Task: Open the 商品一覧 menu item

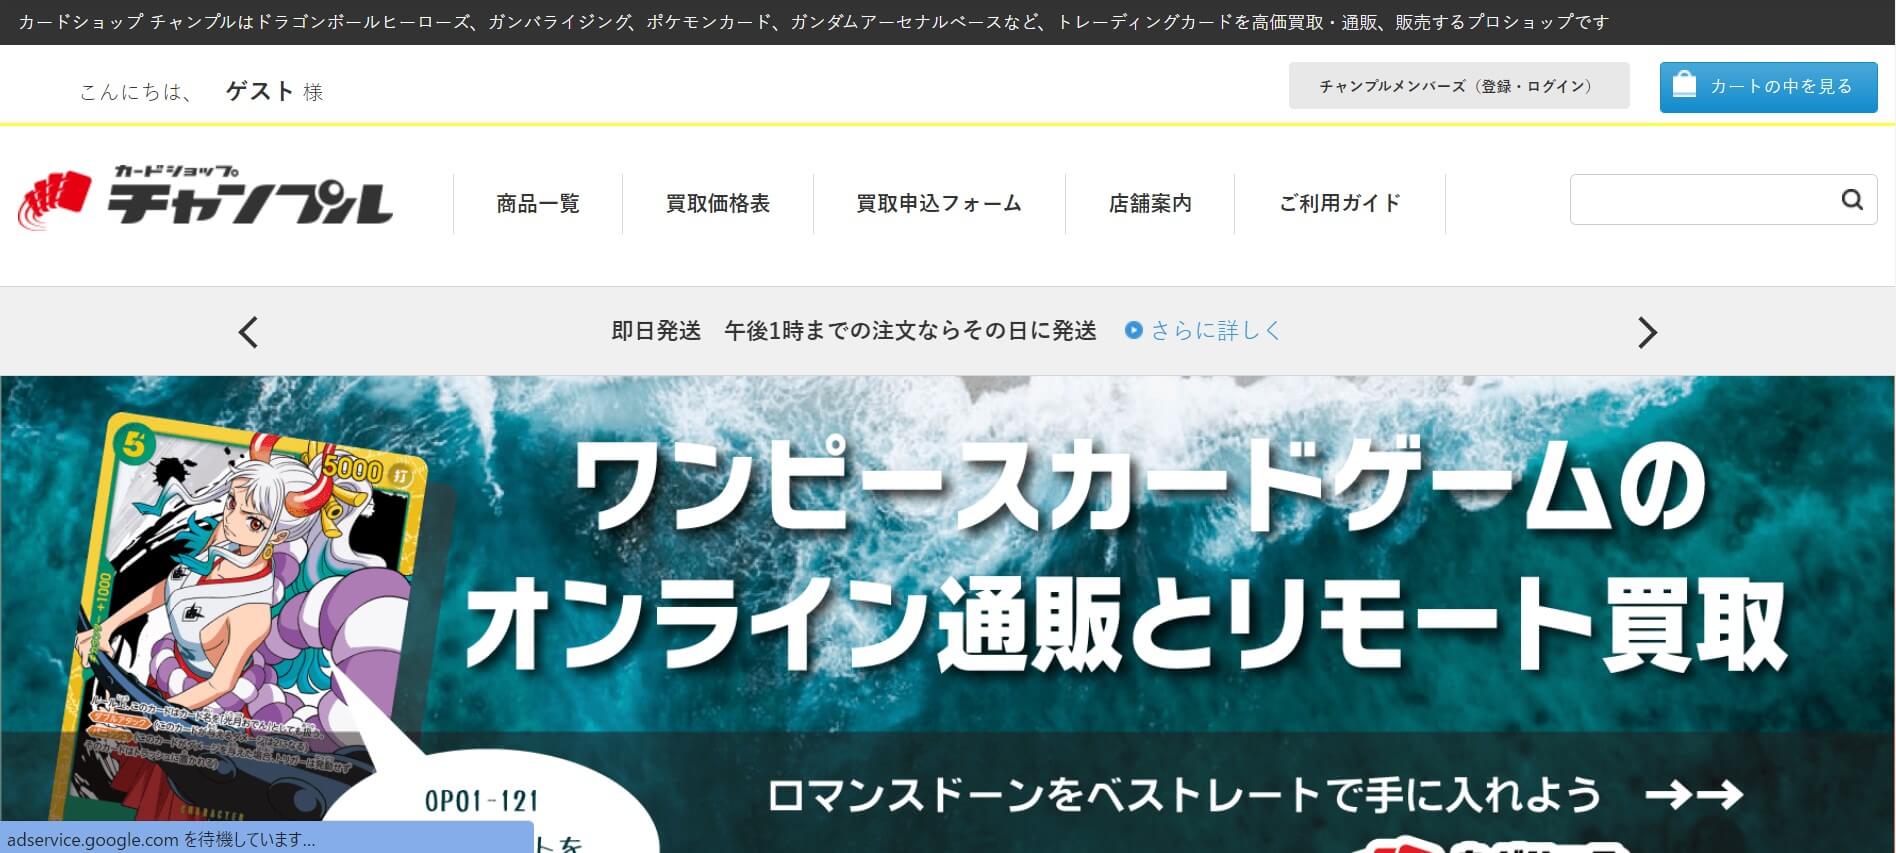Action: (538, 204)
